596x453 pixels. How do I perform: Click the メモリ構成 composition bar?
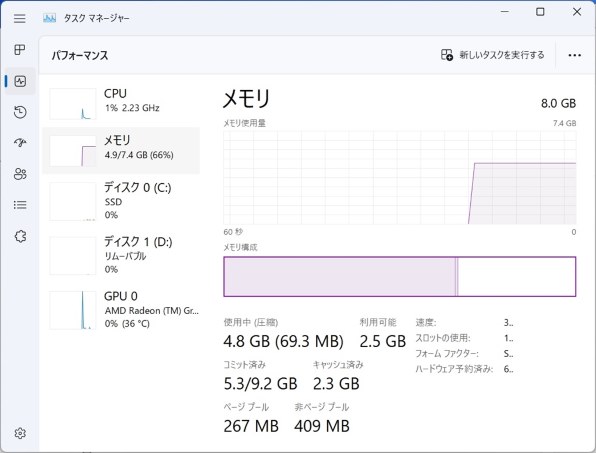(399, 277)
